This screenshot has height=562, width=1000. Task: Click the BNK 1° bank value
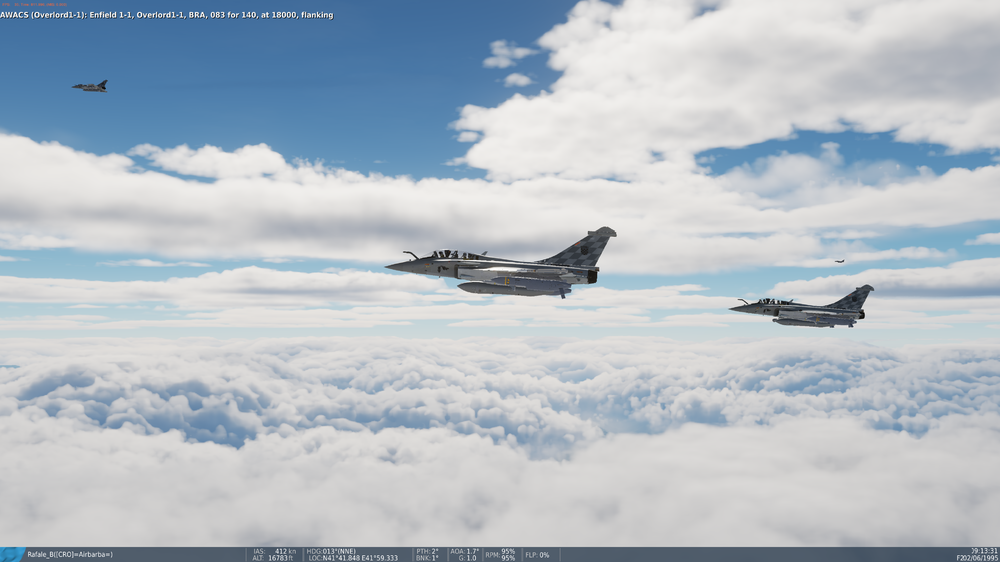point(427,558)
